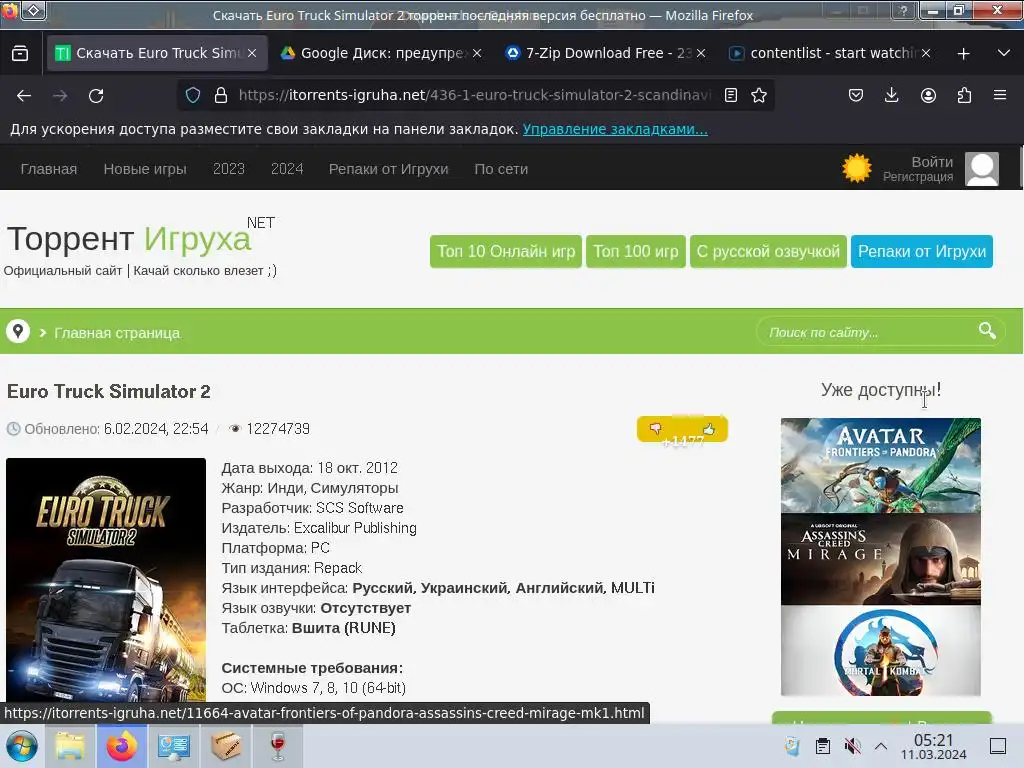Click Топ 100 игр button
1024x768 pixels.
click(x=635, y=251)
